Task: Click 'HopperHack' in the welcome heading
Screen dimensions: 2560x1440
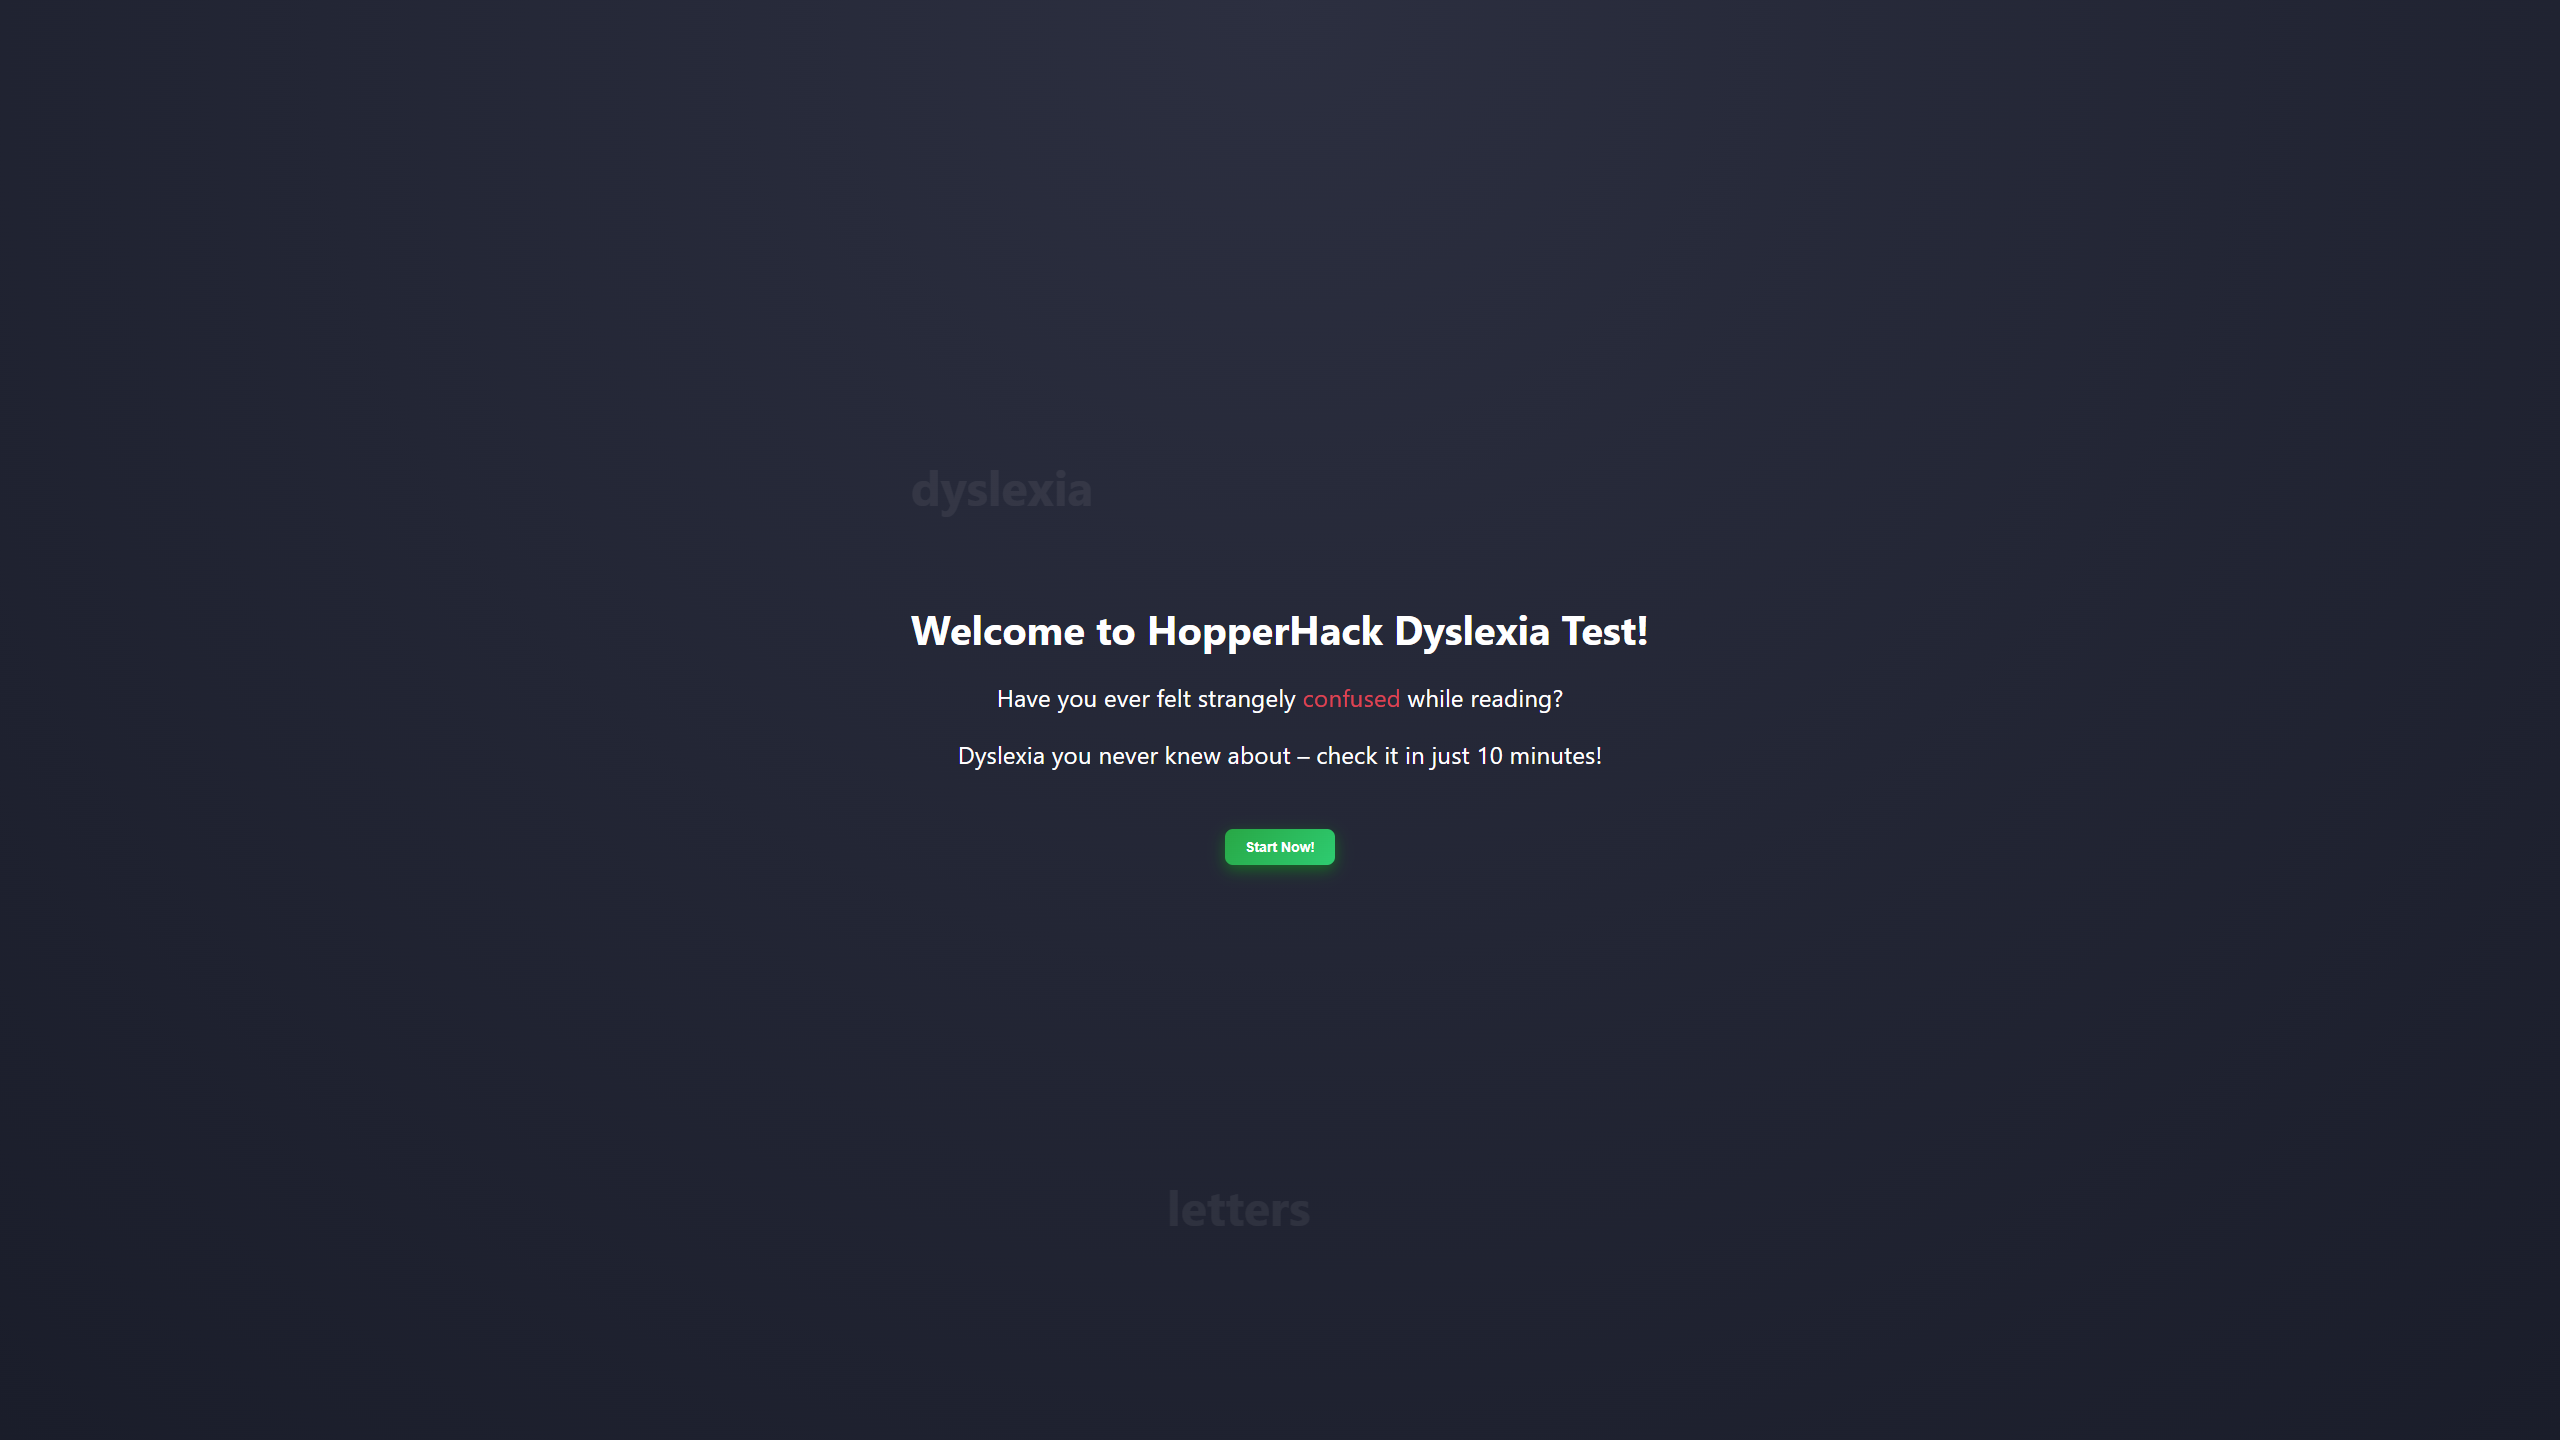Action: click(x=1265, y=631)
